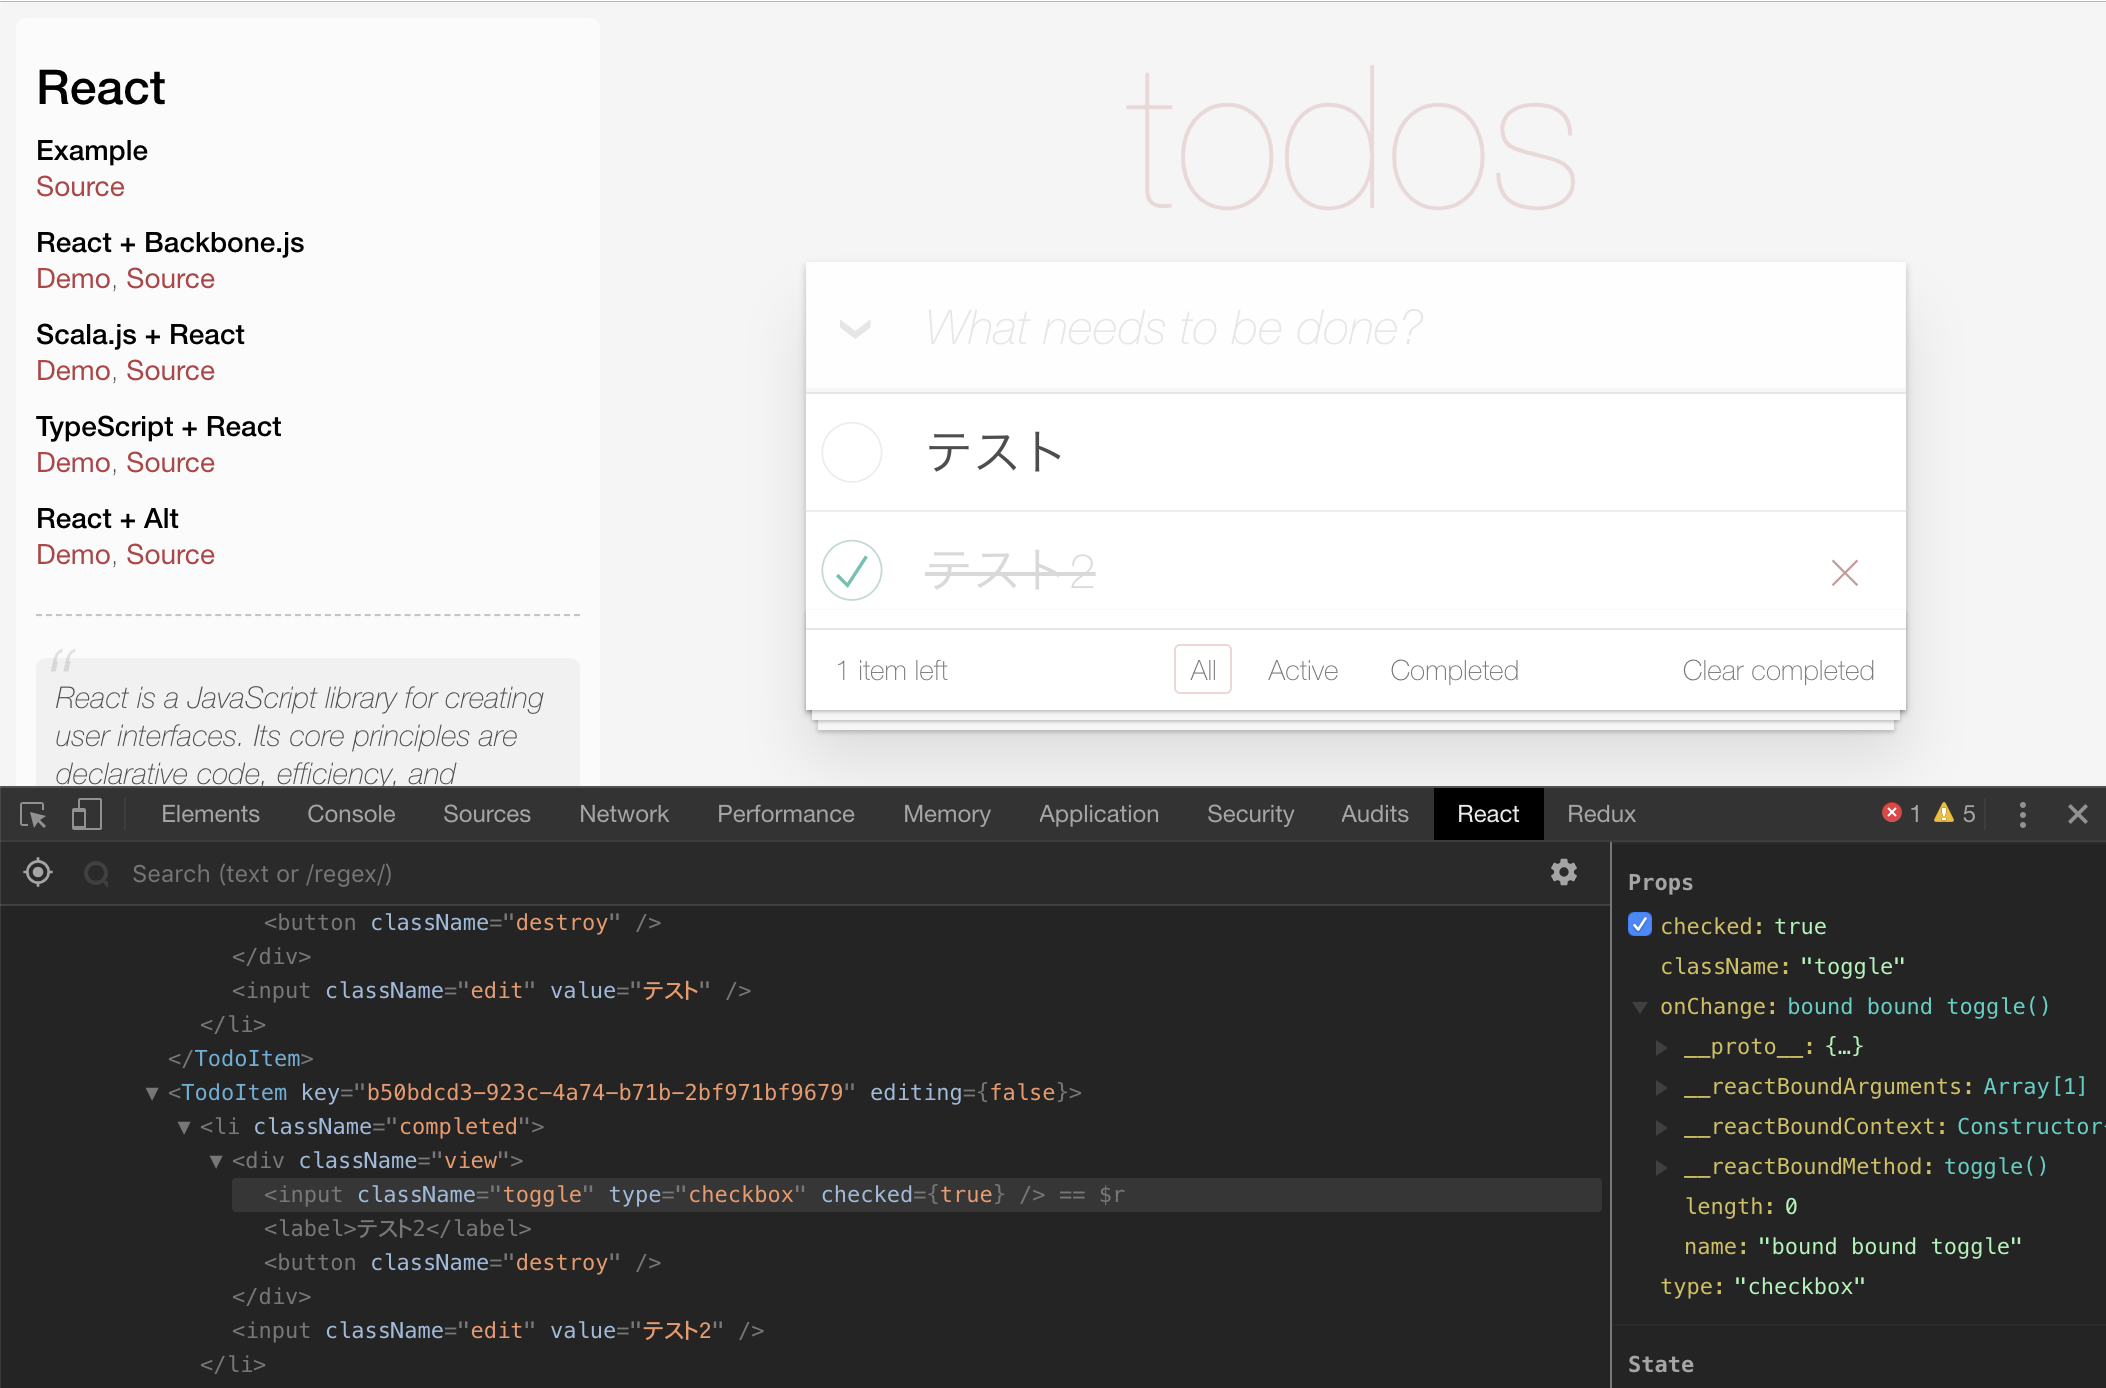Toggle the checked prop checkbox
Screen dimensions: 2106x1388
[1640, 925]
